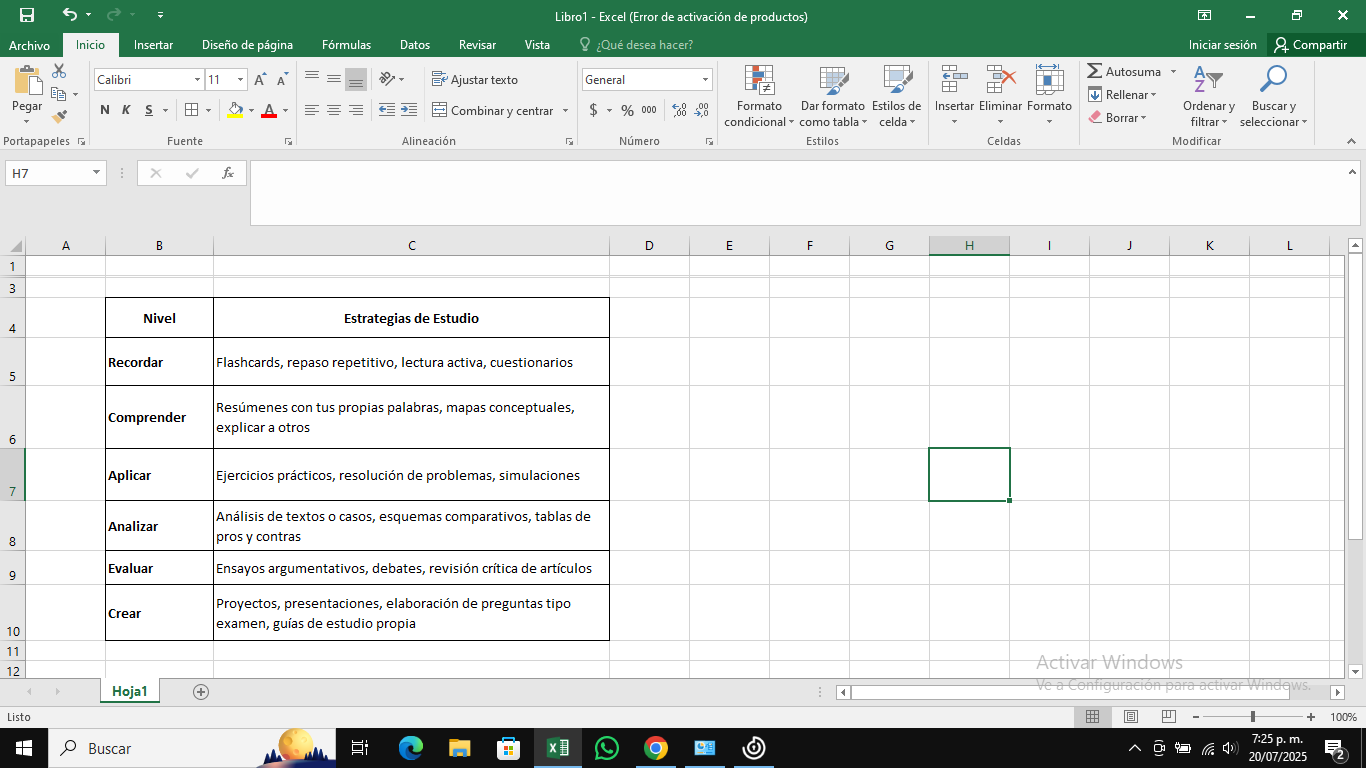
Task: Click the percent style icon
Action: (627, 110)
